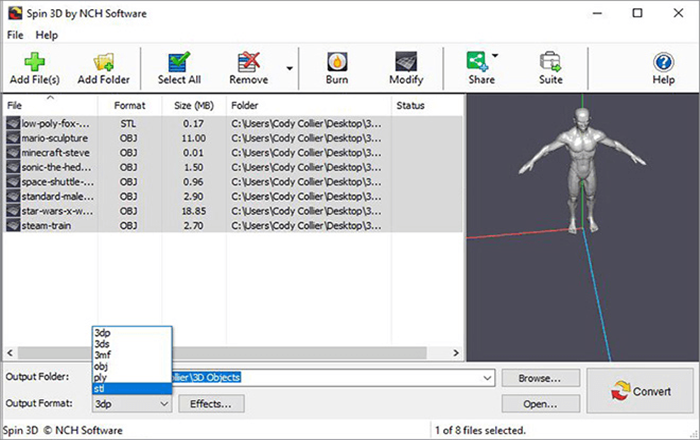700x440 pixels.
Task: Choose stl in the format list
Action: (132, 389)
